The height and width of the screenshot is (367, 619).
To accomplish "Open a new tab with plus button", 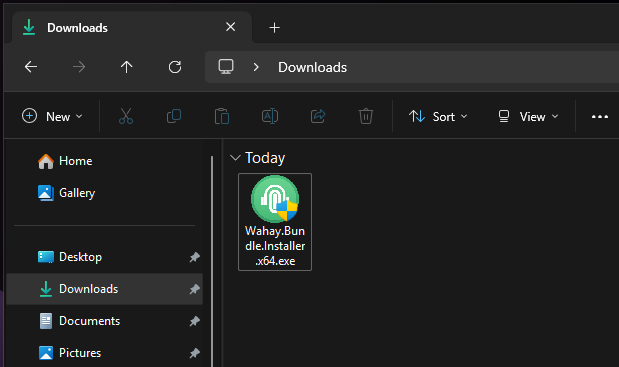I will tap(274, 28).
